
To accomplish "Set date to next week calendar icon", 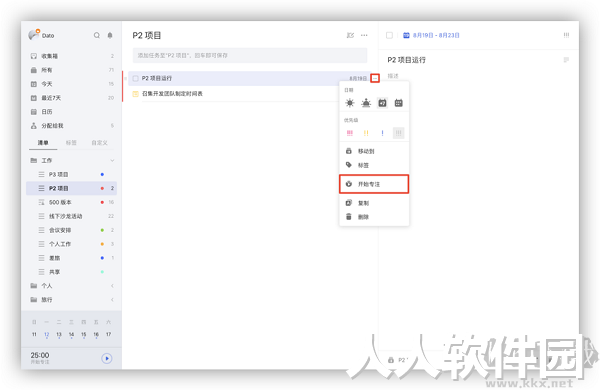I will (382, 103).
